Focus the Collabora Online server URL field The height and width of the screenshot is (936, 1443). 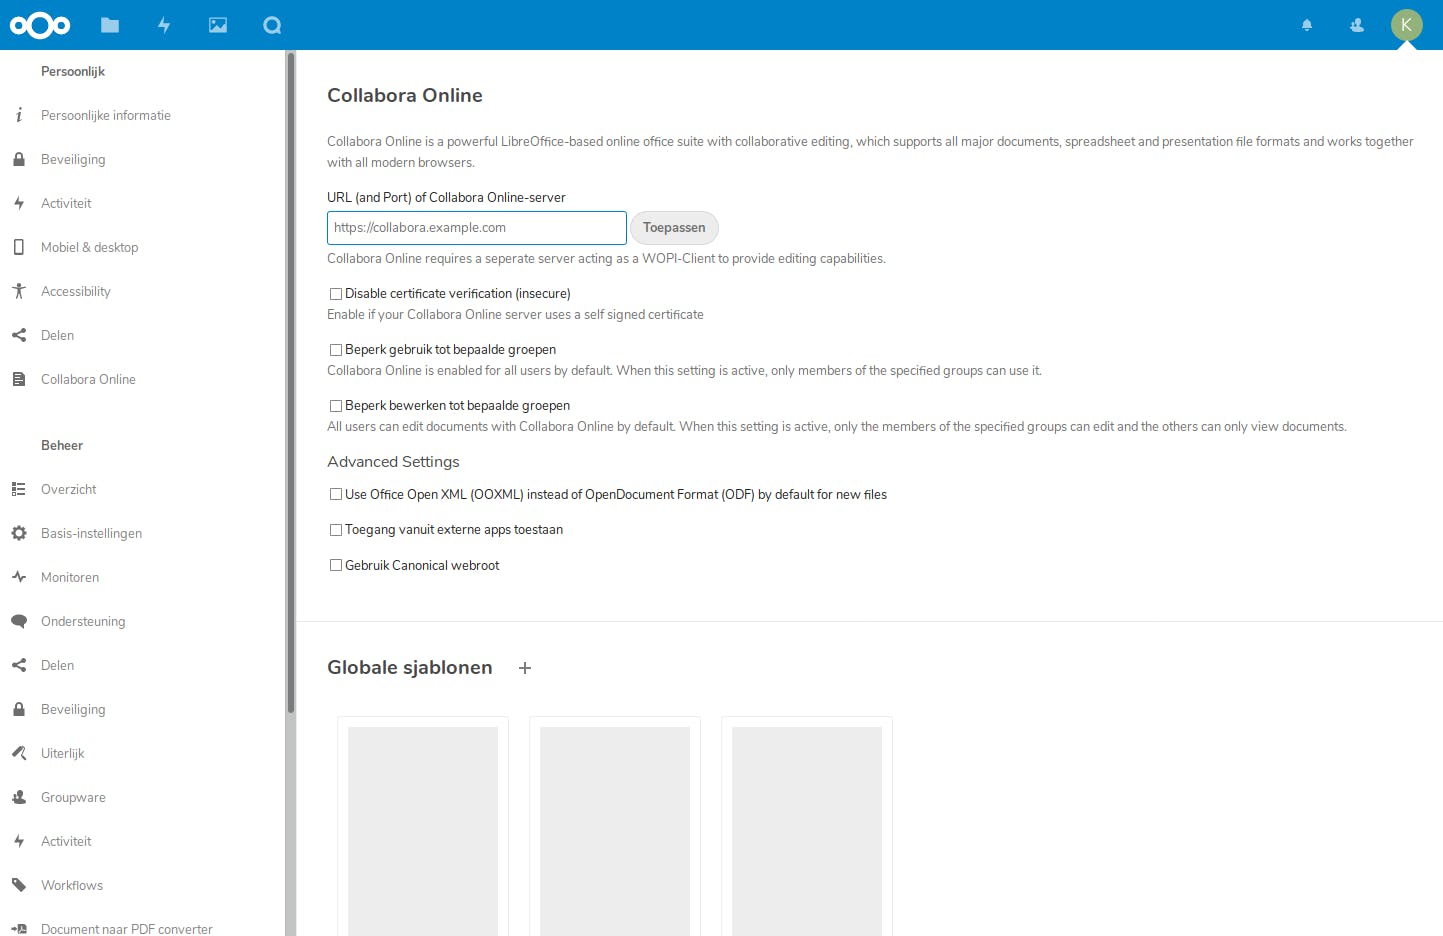click(x=477, y=228)
